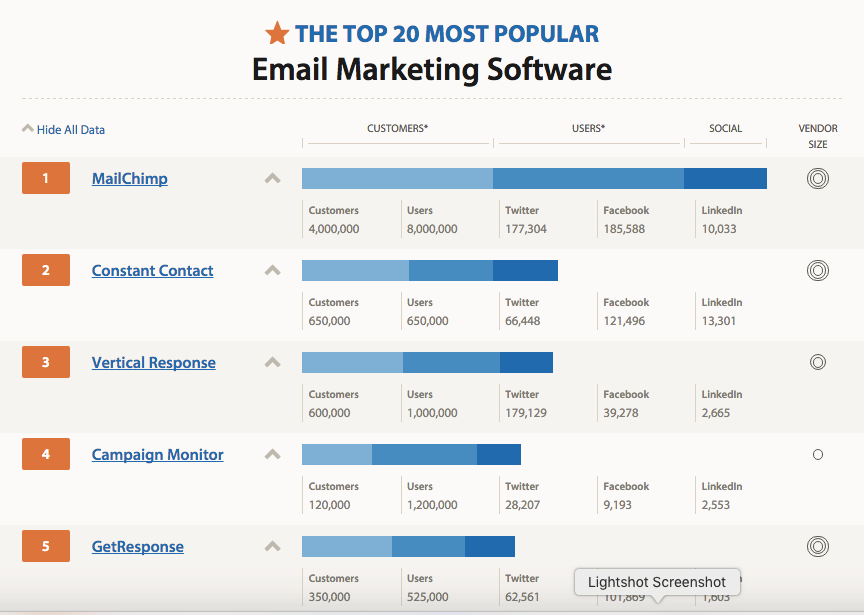Click GetResponse's customers value 350,000

click(329, 597)
